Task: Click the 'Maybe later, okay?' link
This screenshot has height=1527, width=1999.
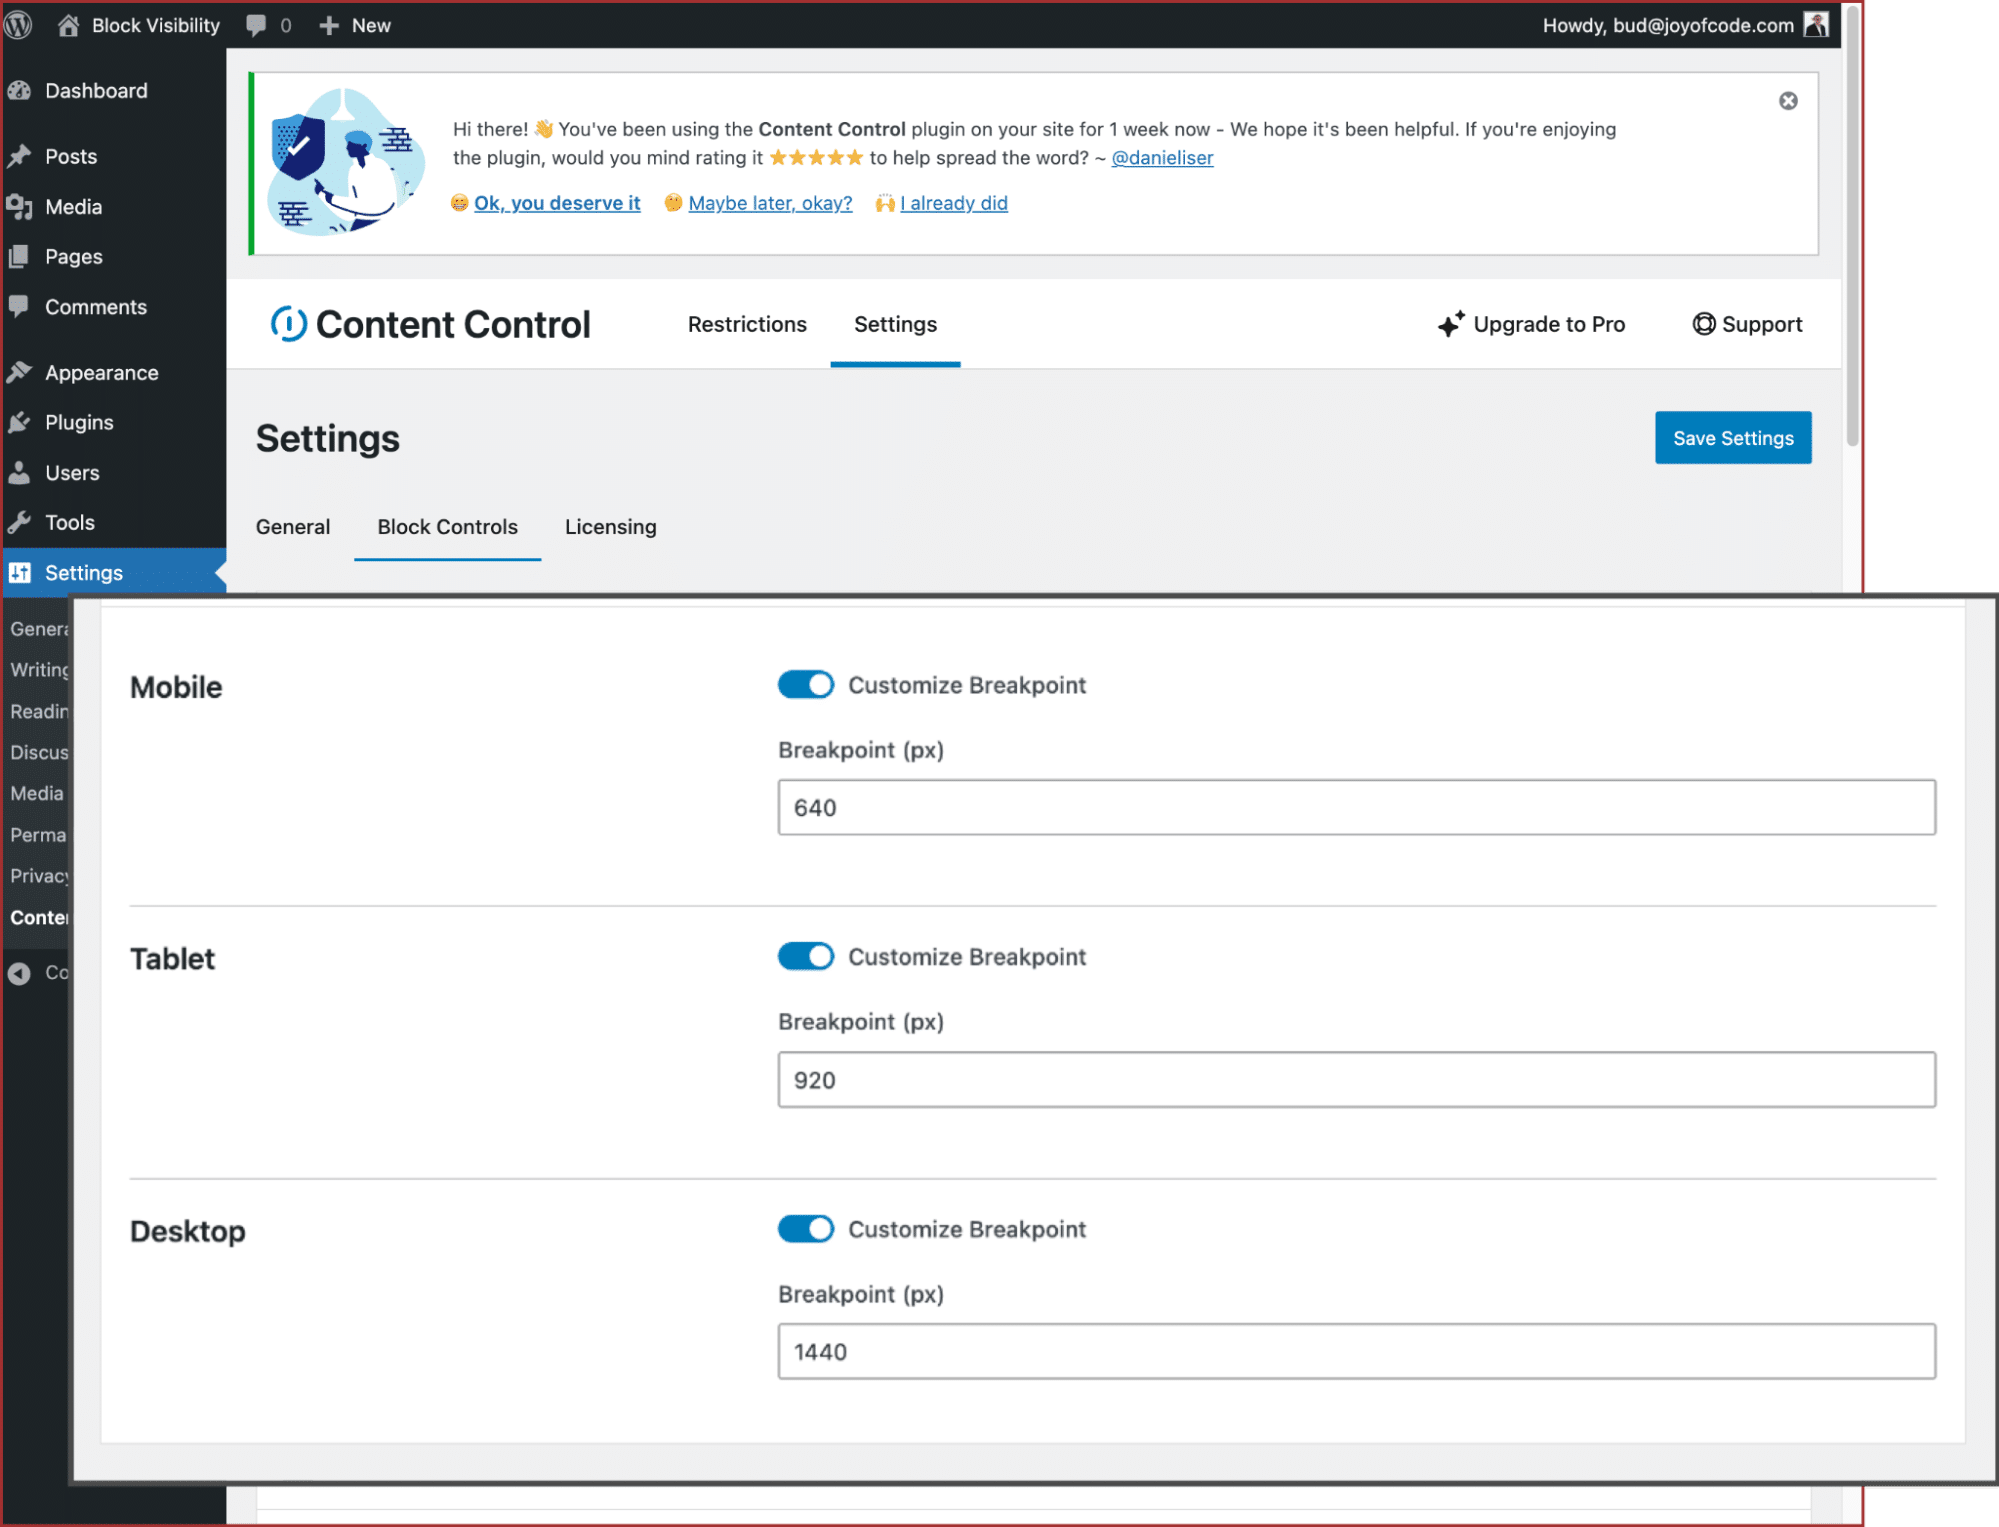Action: 770,203
